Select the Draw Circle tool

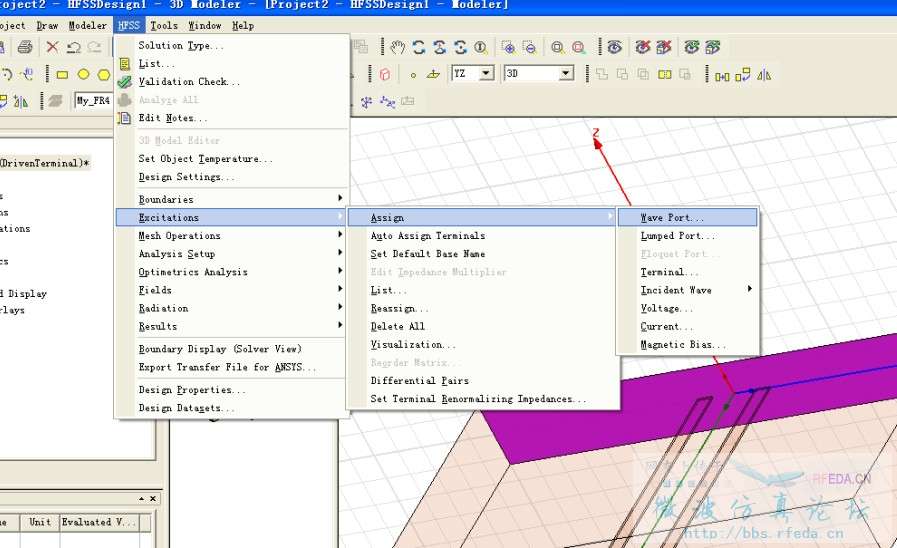84,74
